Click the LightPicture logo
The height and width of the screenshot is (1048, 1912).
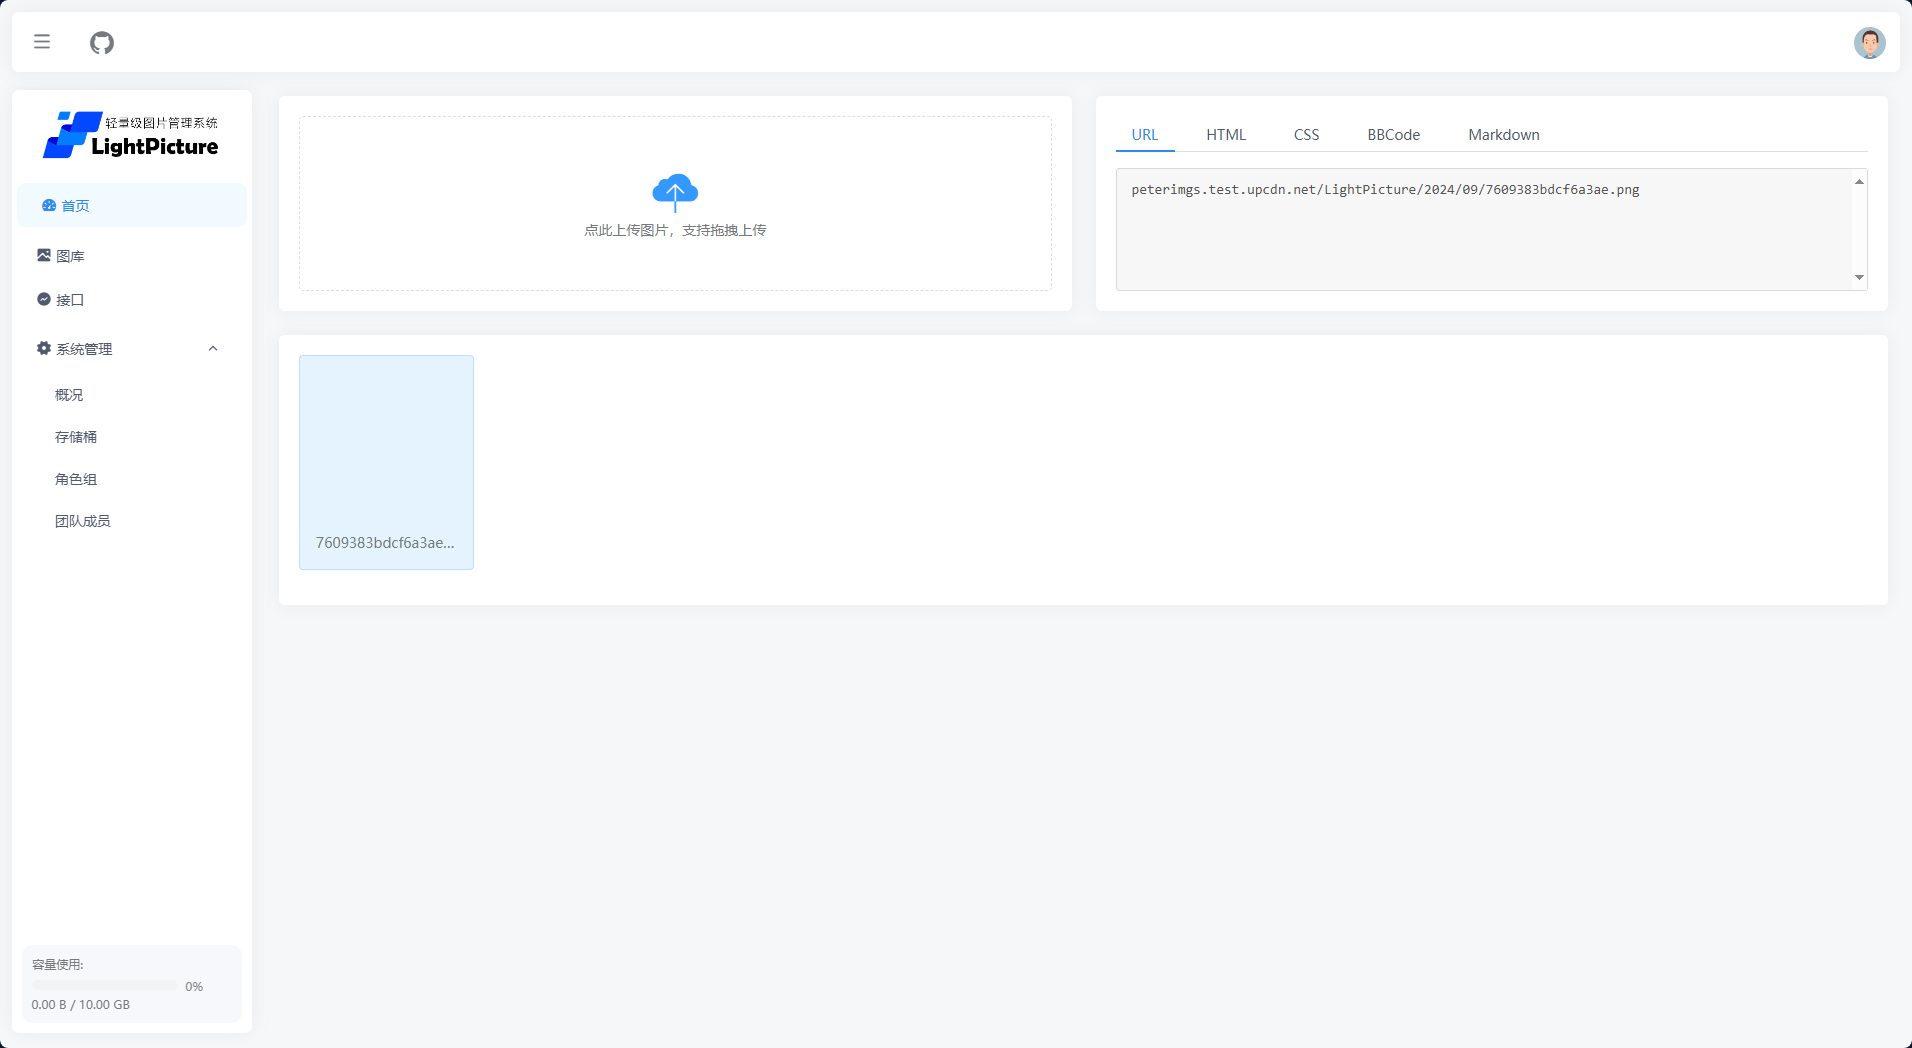click(x=131, y=135)
